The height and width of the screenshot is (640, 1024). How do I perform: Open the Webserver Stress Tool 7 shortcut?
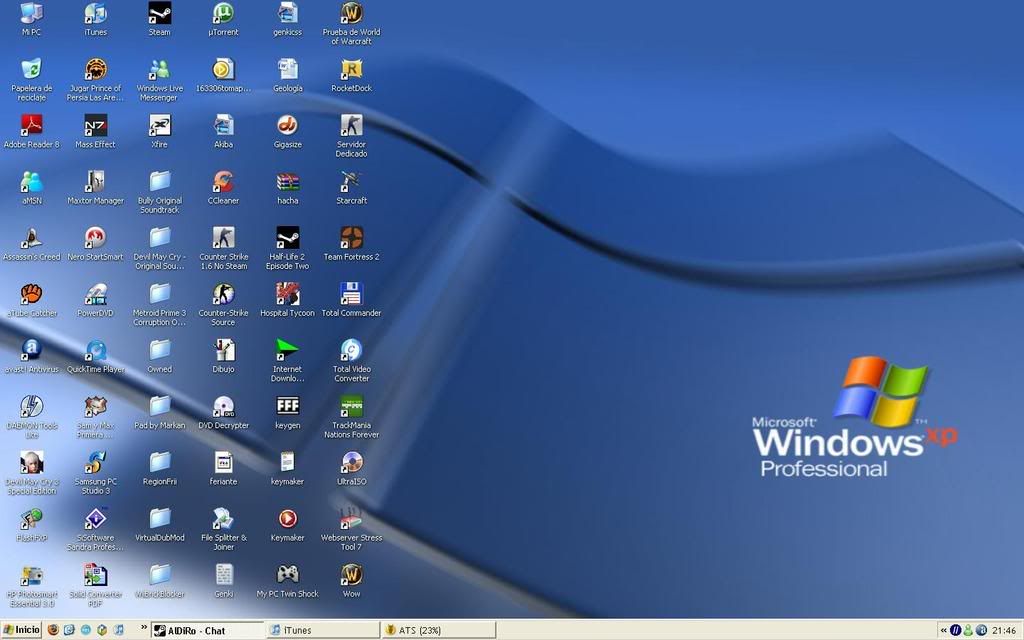point(351,529)
